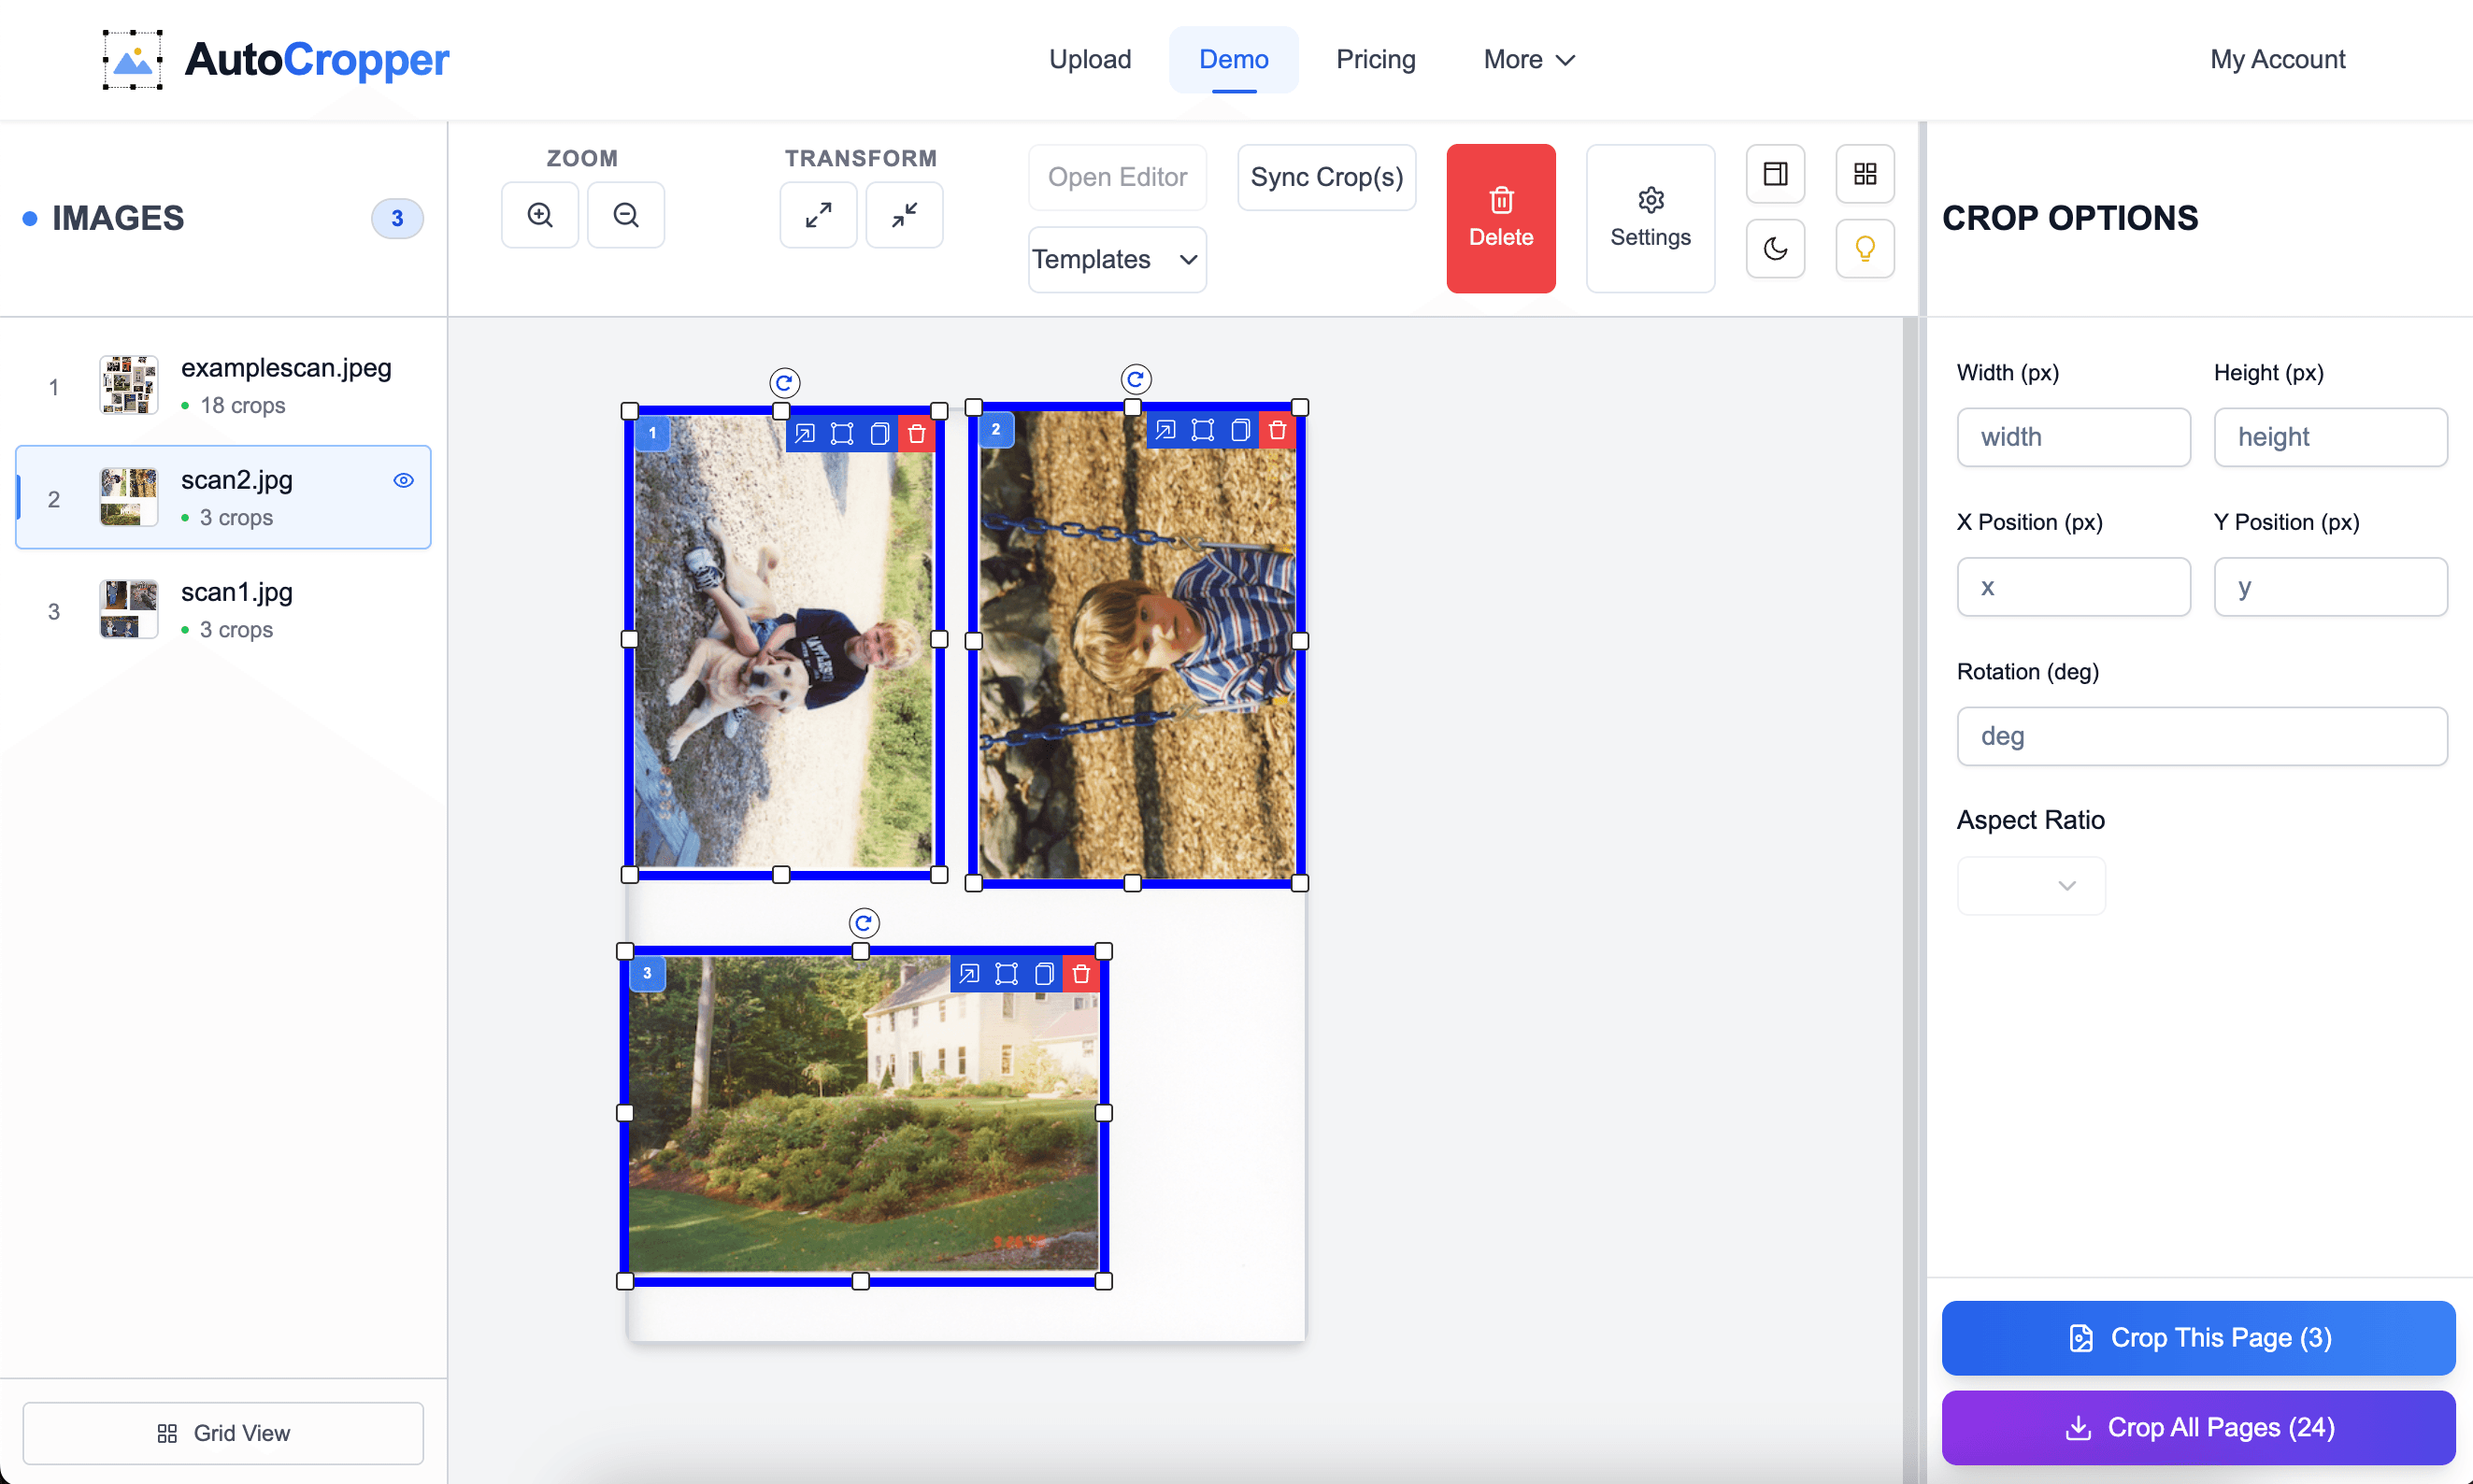The width and height of the screenshot is (2473, 1484).
Task: Toggle visibility eye on scan2.jpg
Action: pyautogui.click(x=404, y=480)
